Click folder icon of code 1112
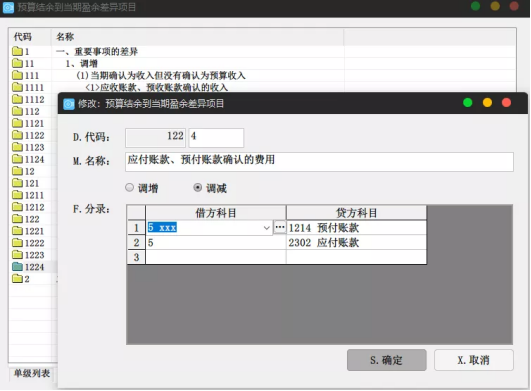This screenshot has height=391, width=531. tap(17, 99)
